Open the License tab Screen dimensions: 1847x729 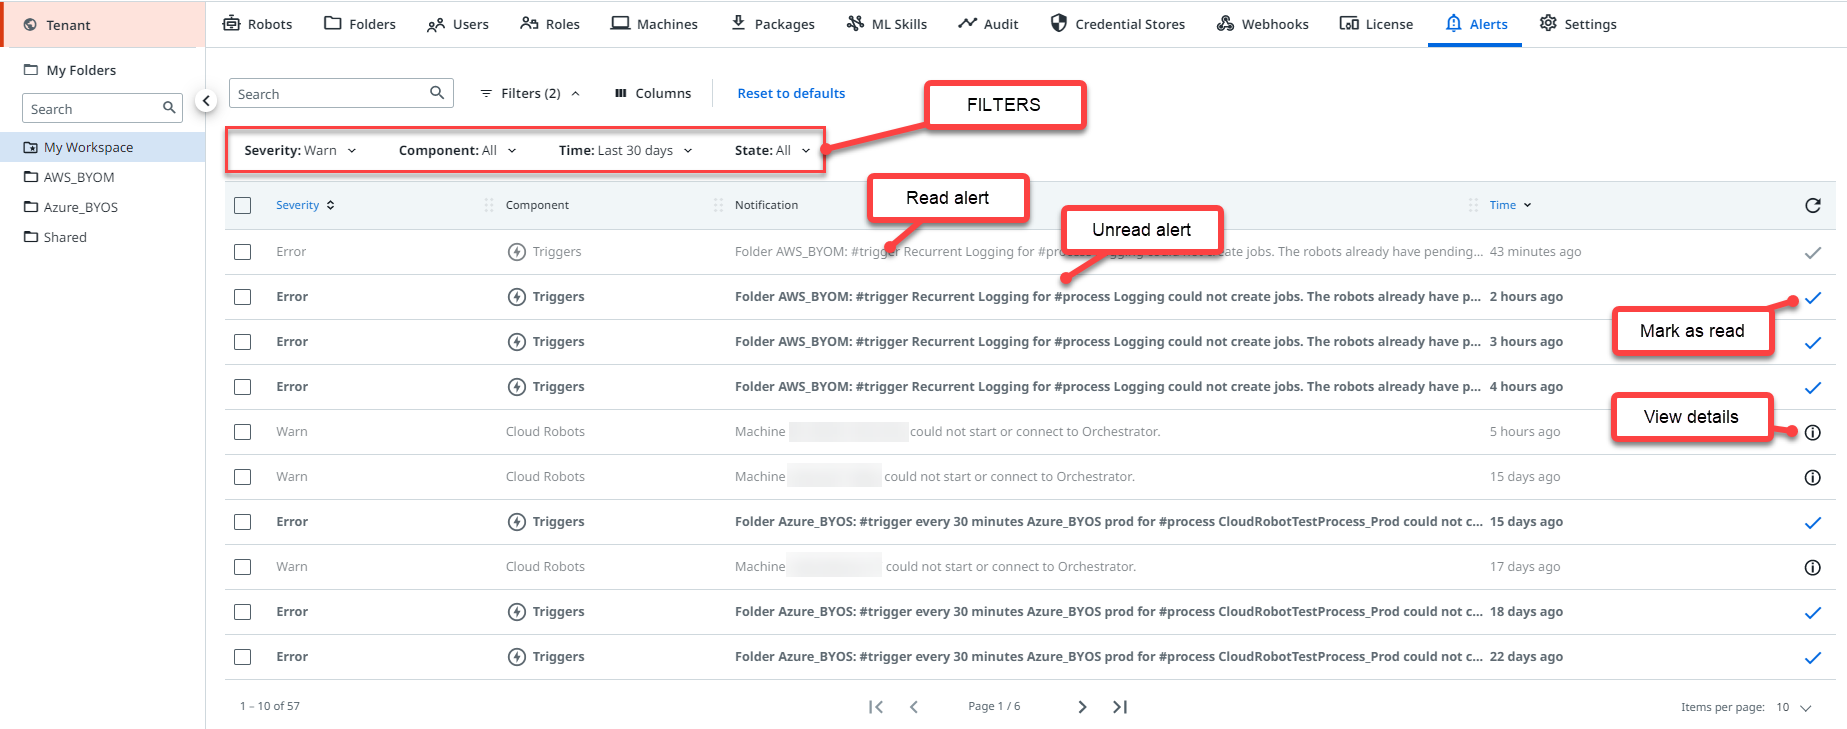coord(1376,24)
